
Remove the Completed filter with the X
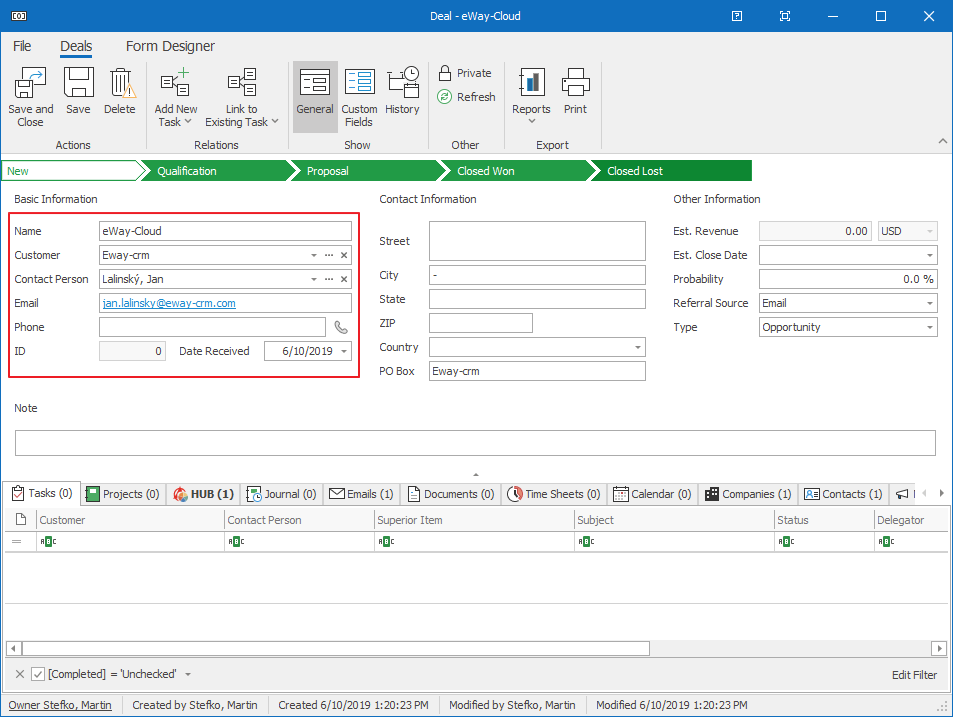19,674
